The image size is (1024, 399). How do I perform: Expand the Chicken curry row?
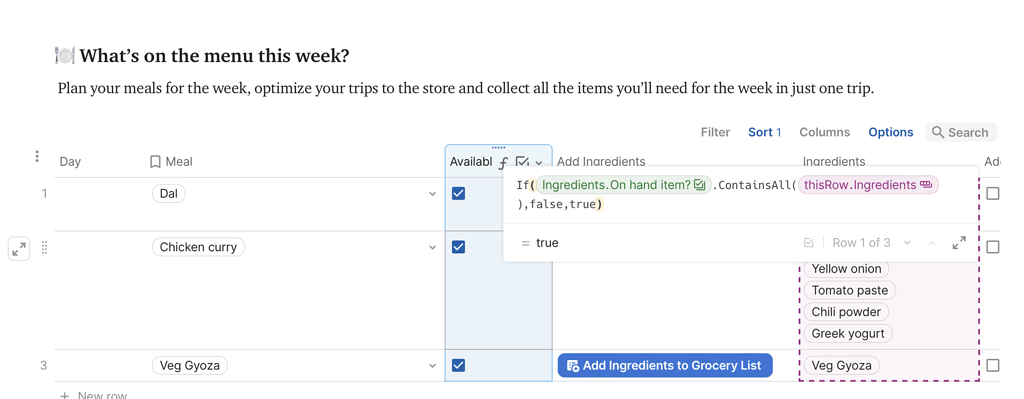pyautogui.click(x=19, y=248)
